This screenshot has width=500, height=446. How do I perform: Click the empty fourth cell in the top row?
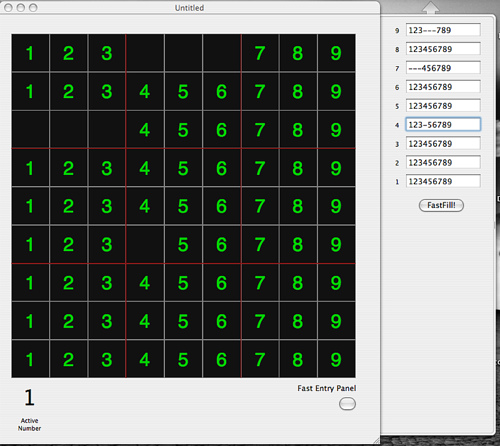(145, 53)
